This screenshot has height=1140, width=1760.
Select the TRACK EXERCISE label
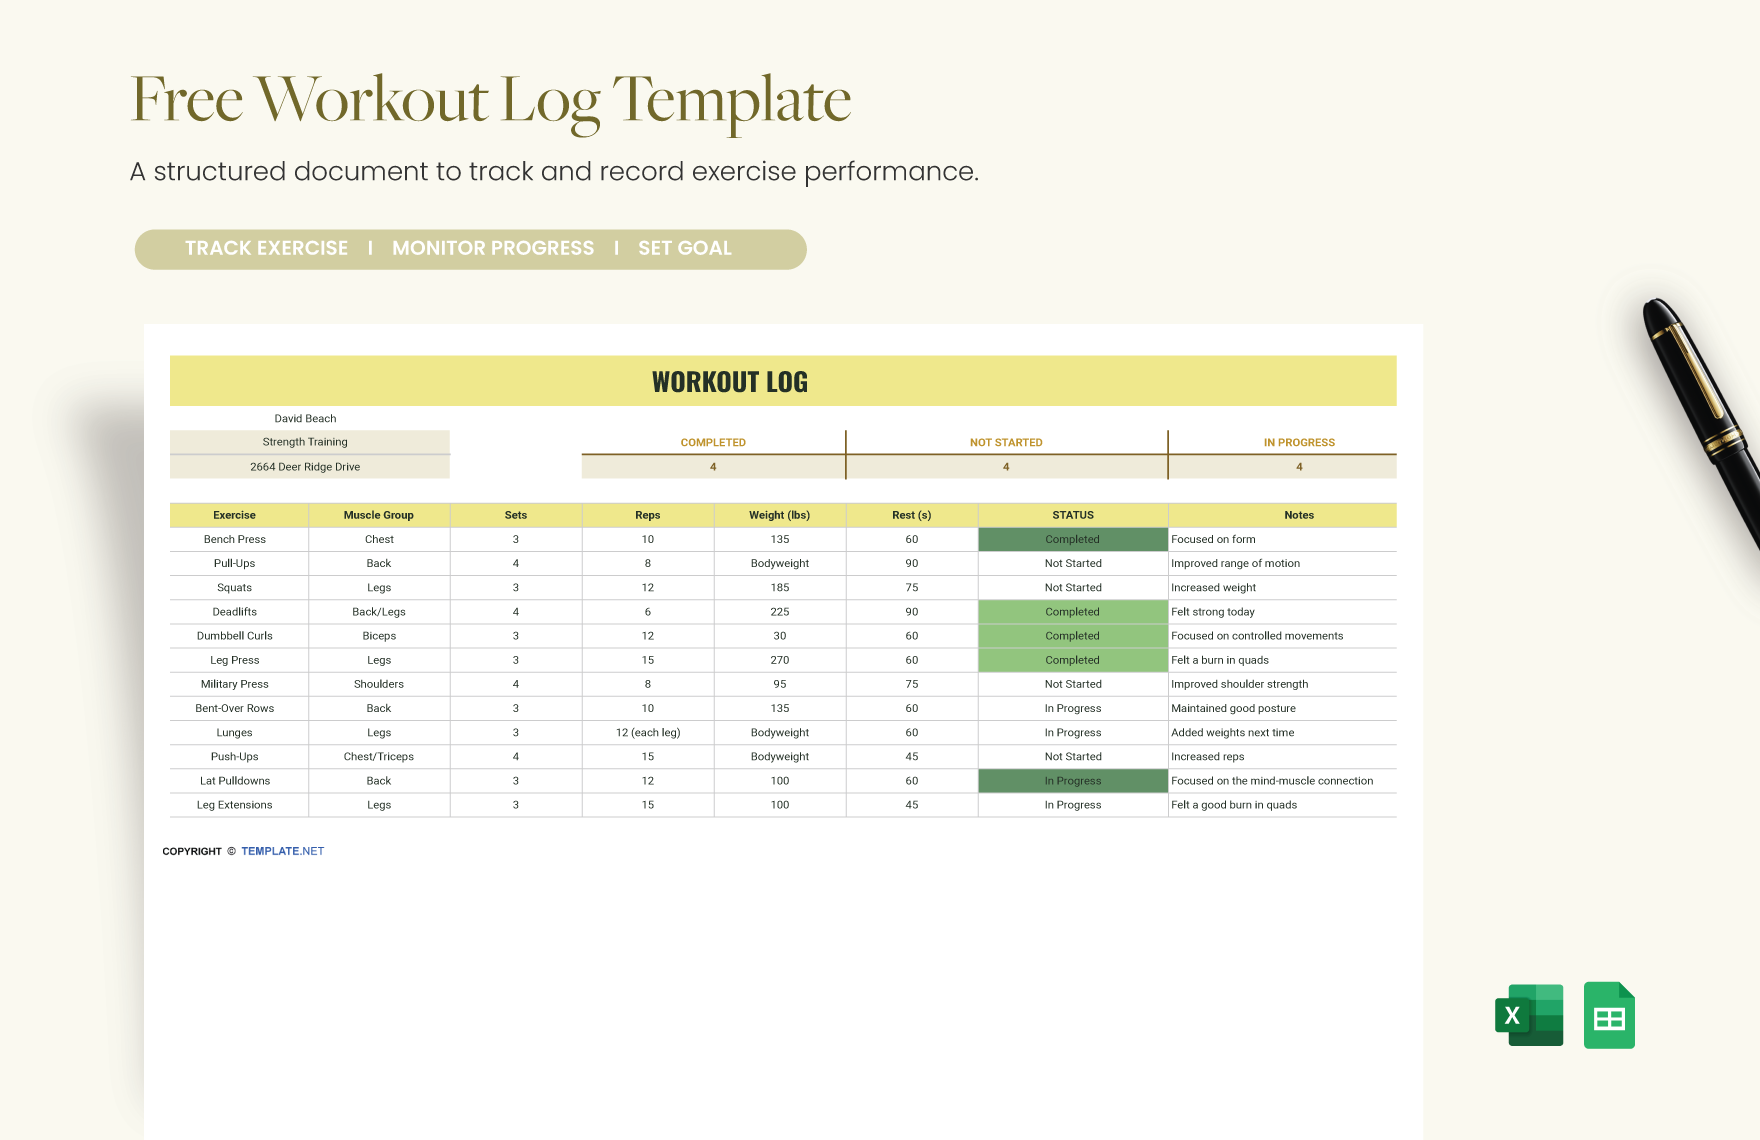click(x=265, y=248)
